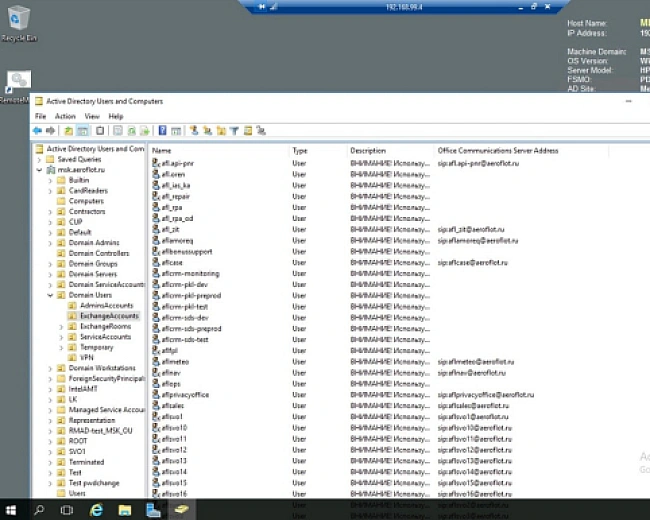
Task: Select user aflbonussupport in the list
Action: pos(187,252)
